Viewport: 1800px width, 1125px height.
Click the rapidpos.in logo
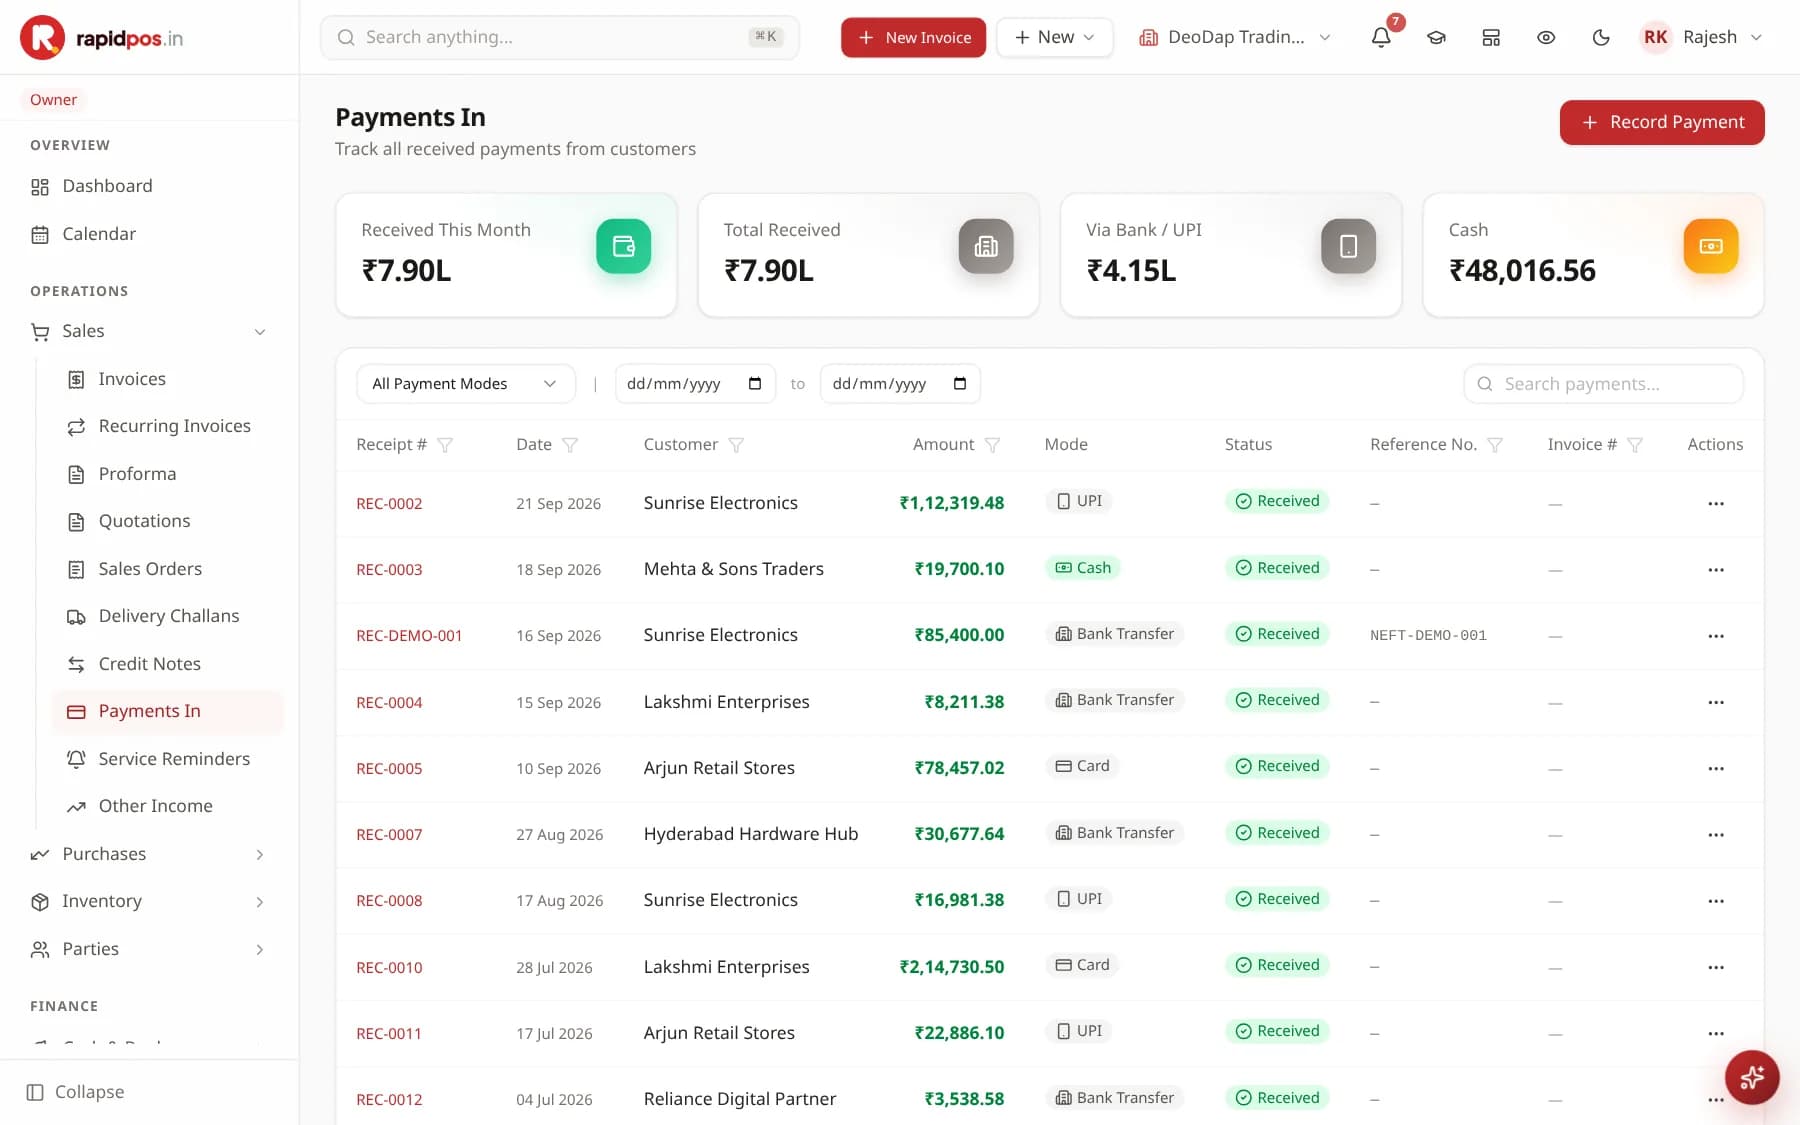tap(101, 38)
